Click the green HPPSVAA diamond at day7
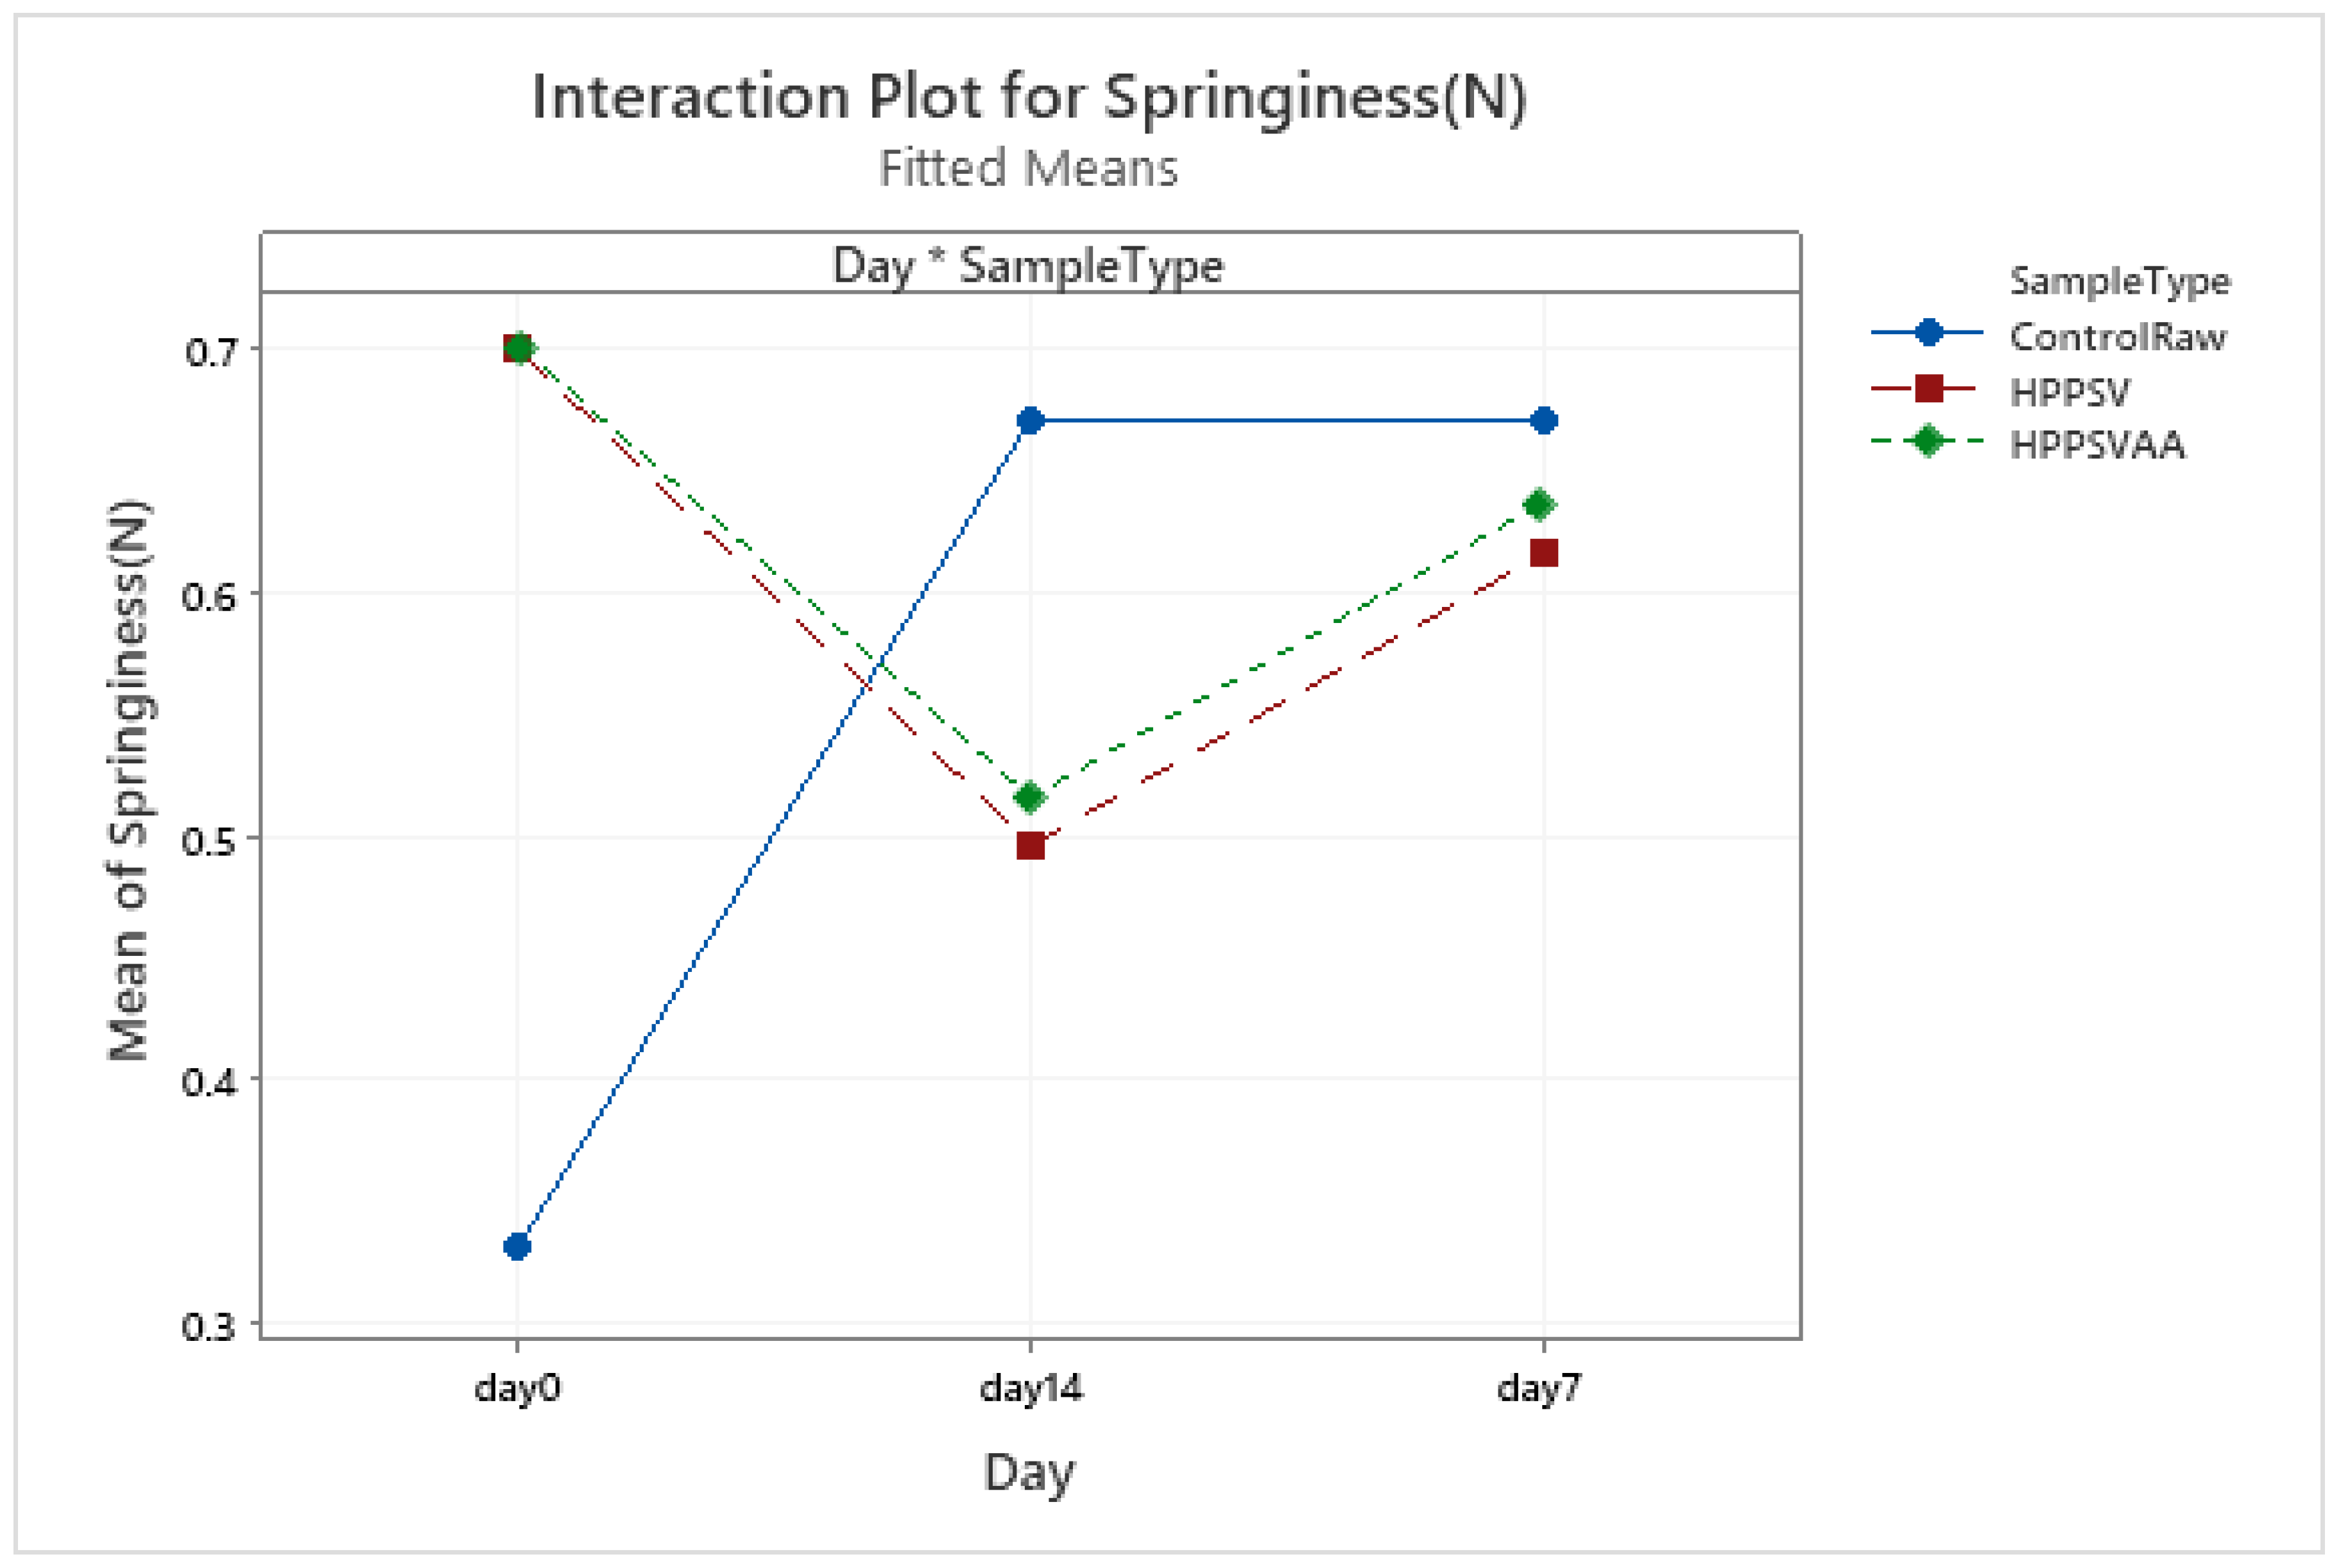 click(1539, 504)
